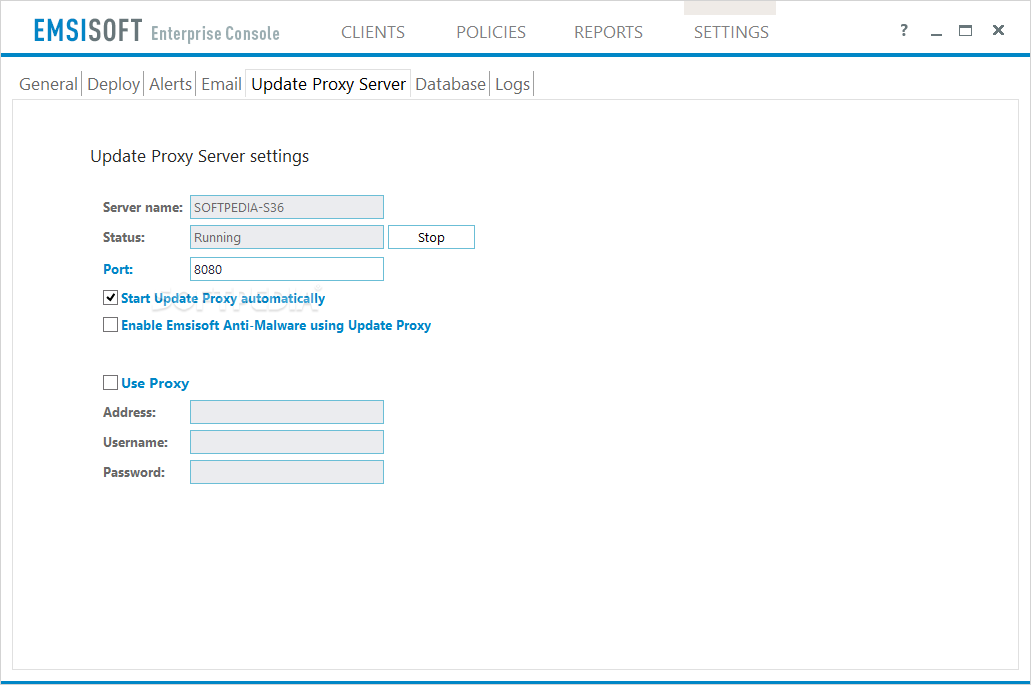Image resolution: width=1031 pixels, height=685 pixels.
Task: Minimize the Enterprise Console window
Action: tap(936, 32)
